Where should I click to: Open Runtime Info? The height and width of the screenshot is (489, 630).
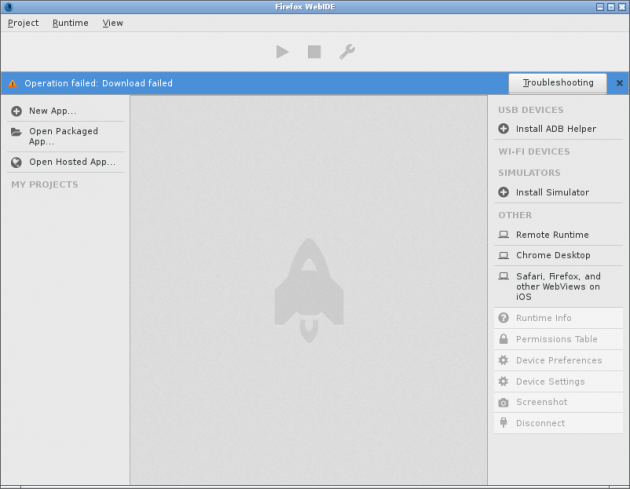pyautogui.click(x=558, y=318)
